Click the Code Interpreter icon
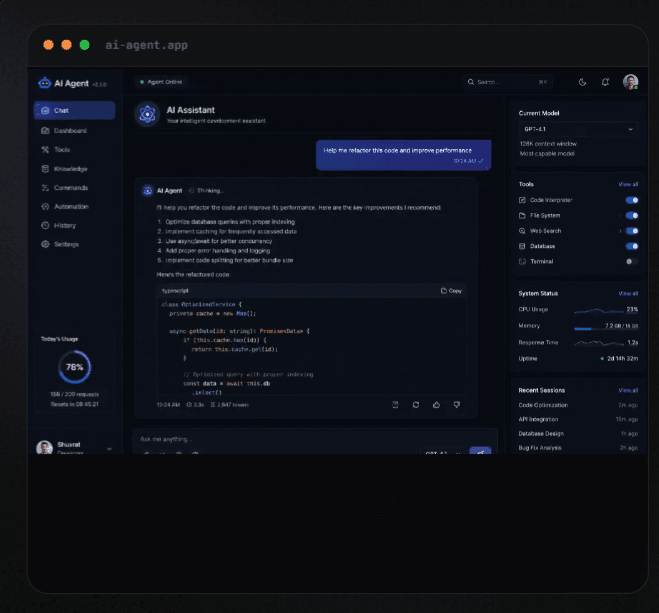659x613 pixels. tap(522, 200)
